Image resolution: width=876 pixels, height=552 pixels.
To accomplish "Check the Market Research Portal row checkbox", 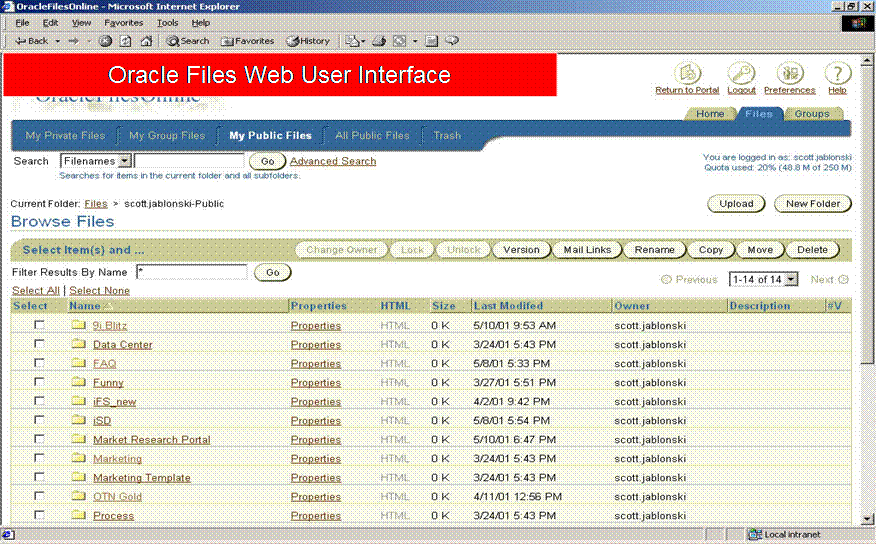I will 39,439.
